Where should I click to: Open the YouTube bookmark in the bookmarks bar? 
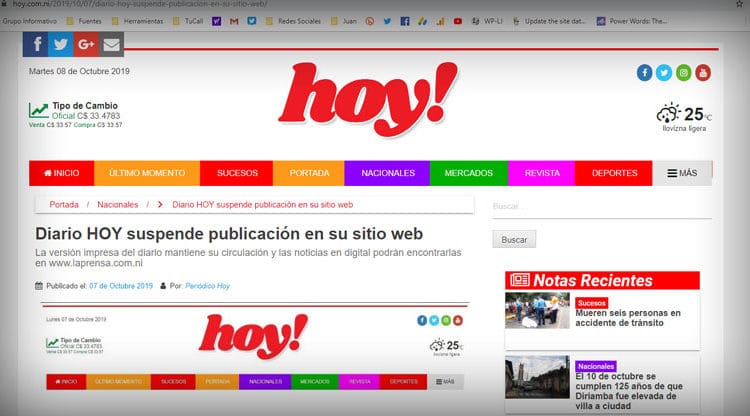coord(458,21)
